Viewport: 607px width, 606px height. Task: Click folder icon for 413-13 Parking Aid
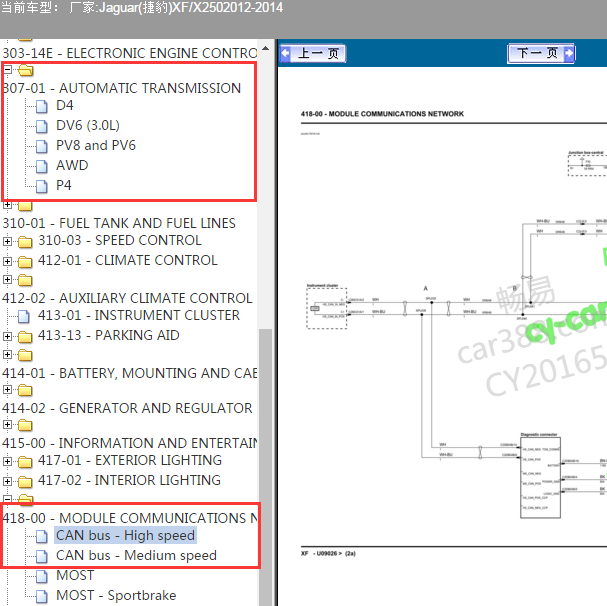click(x=25, y=337)
